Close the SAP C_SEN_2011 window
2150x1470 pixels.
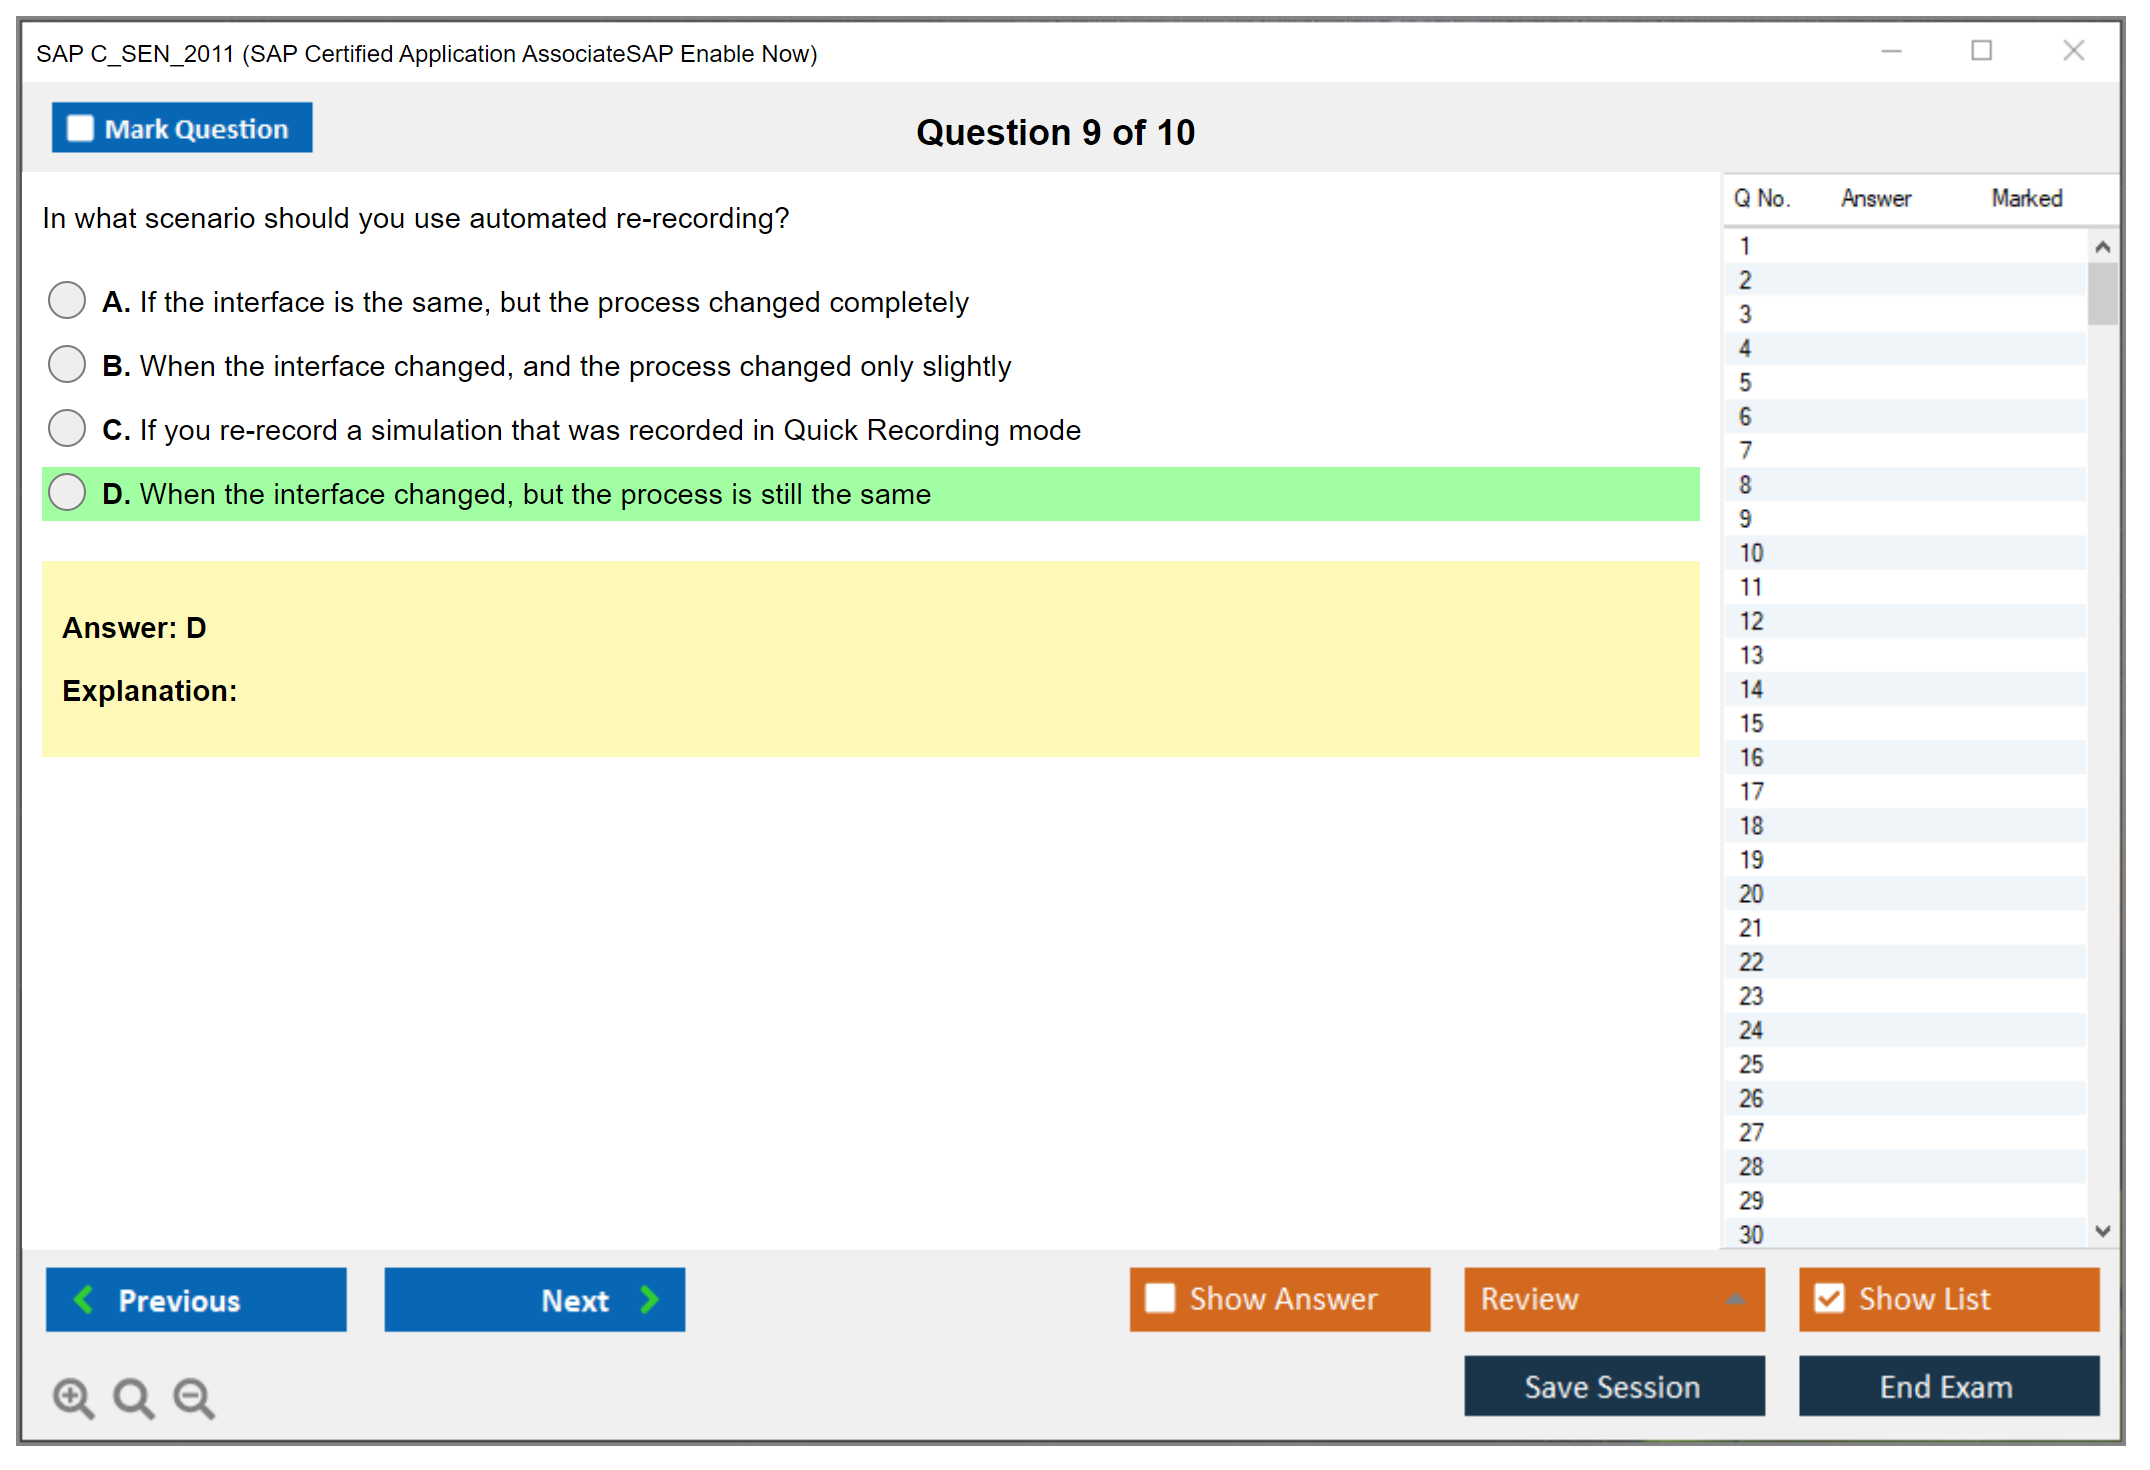tap(2073, 51)
